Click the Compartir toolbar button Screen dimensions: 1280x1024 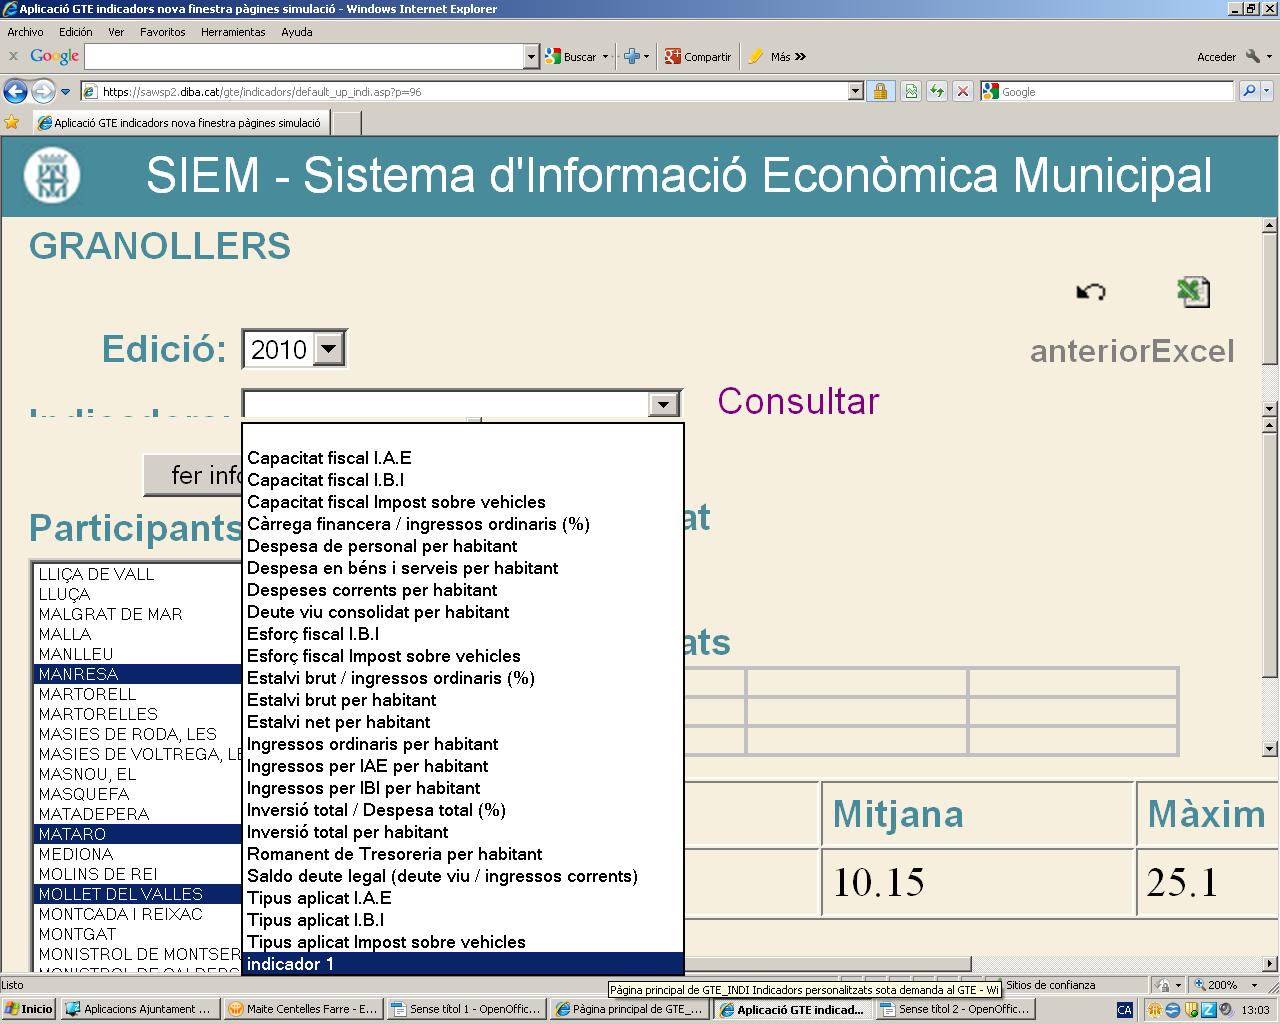pyautogui.click(x=698, y=57)
